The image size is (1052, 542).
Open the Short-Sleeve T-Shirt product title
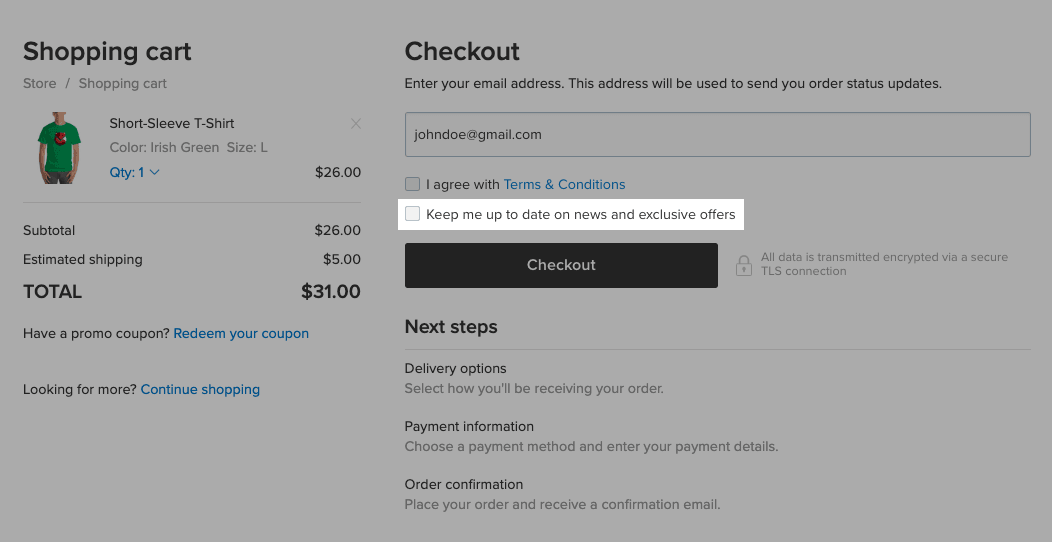(172, 123)
